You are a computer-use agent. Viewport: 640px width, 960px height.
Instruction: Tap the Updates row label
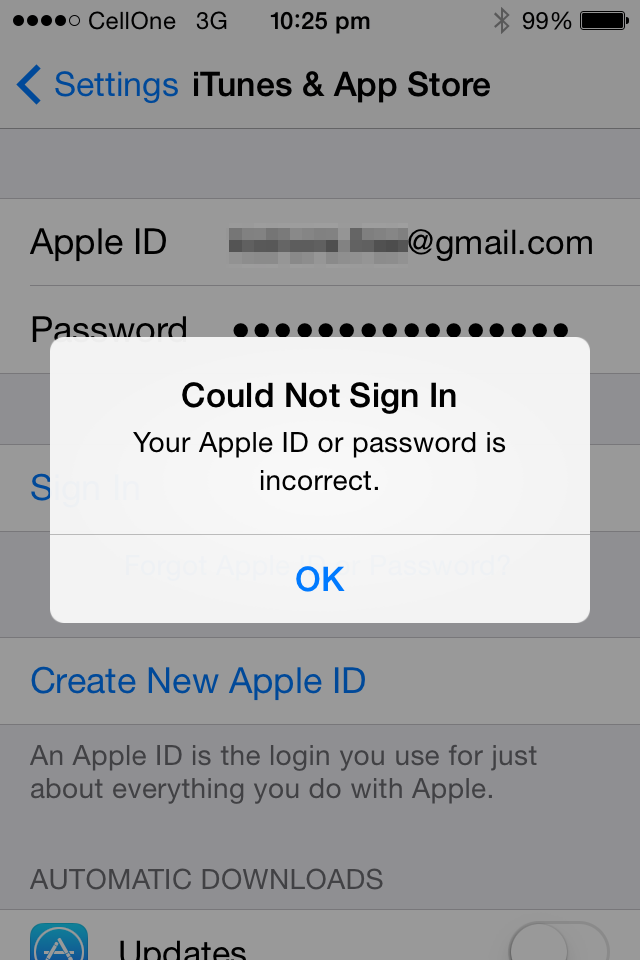click(183, 949)
